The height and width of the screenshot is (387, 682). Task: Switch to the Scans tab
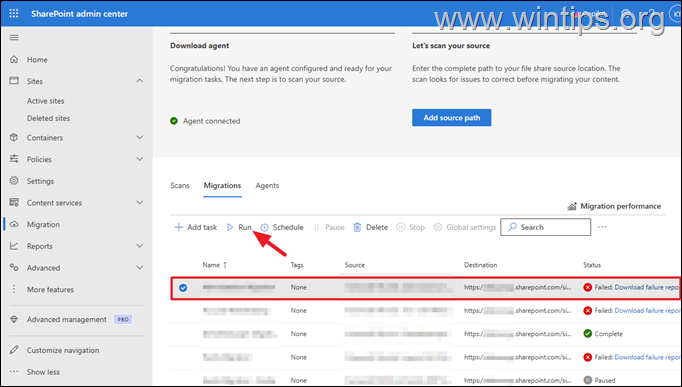pos(180,186)
